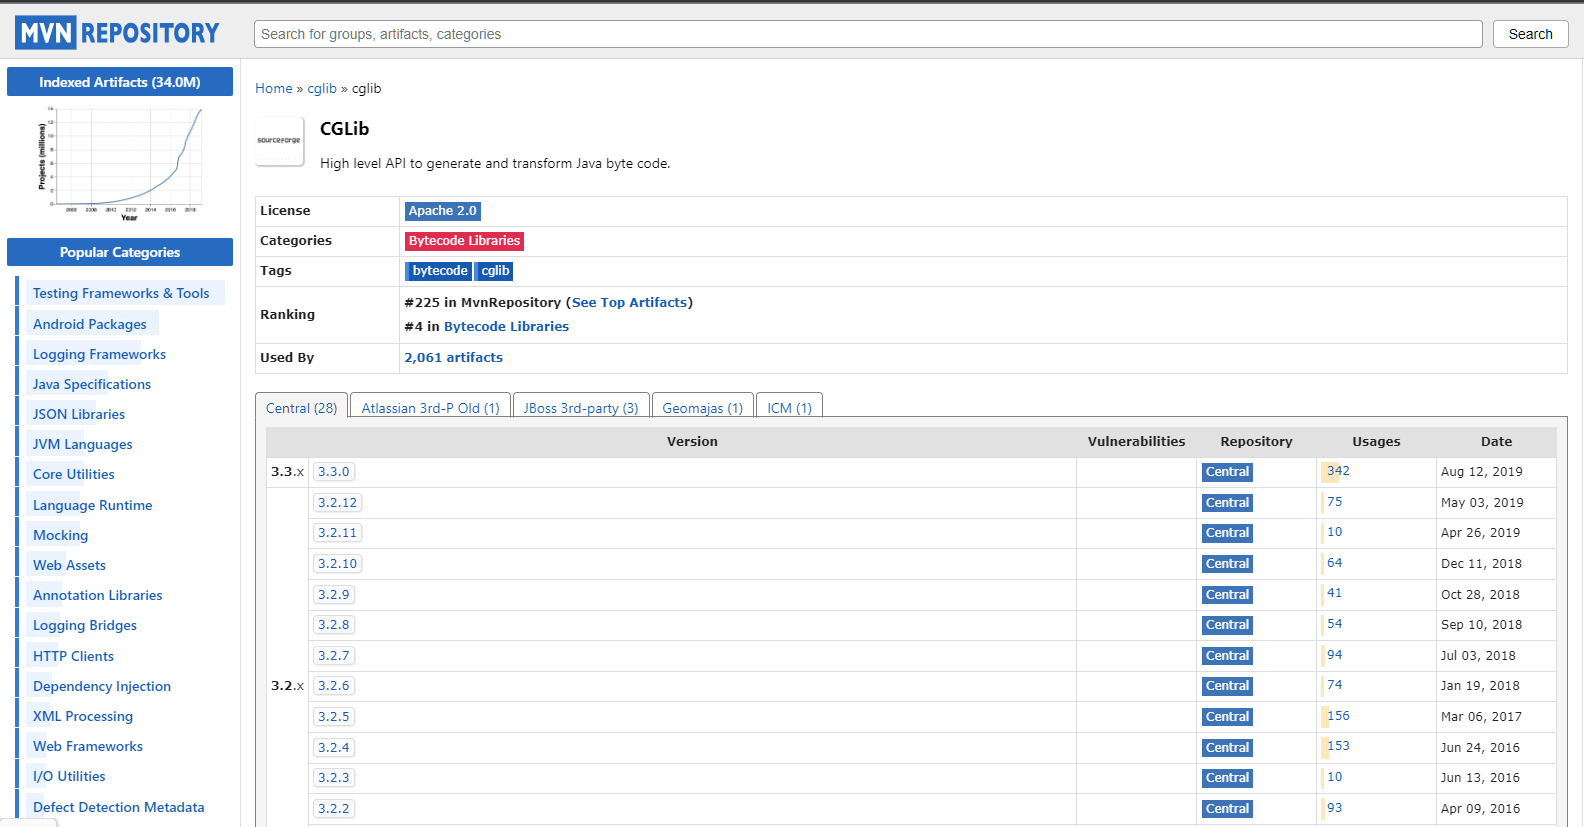Go to Home breadcrumb link
Viewport: 1584px width, 827px height.
tap(274, 88)
